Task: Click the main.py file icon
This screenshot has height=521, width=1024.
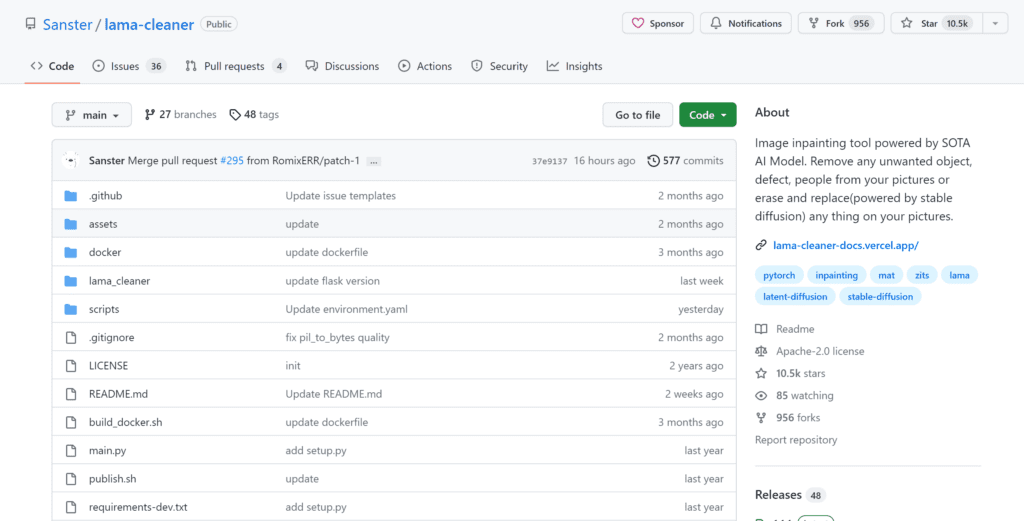Action: pos(71,450)
